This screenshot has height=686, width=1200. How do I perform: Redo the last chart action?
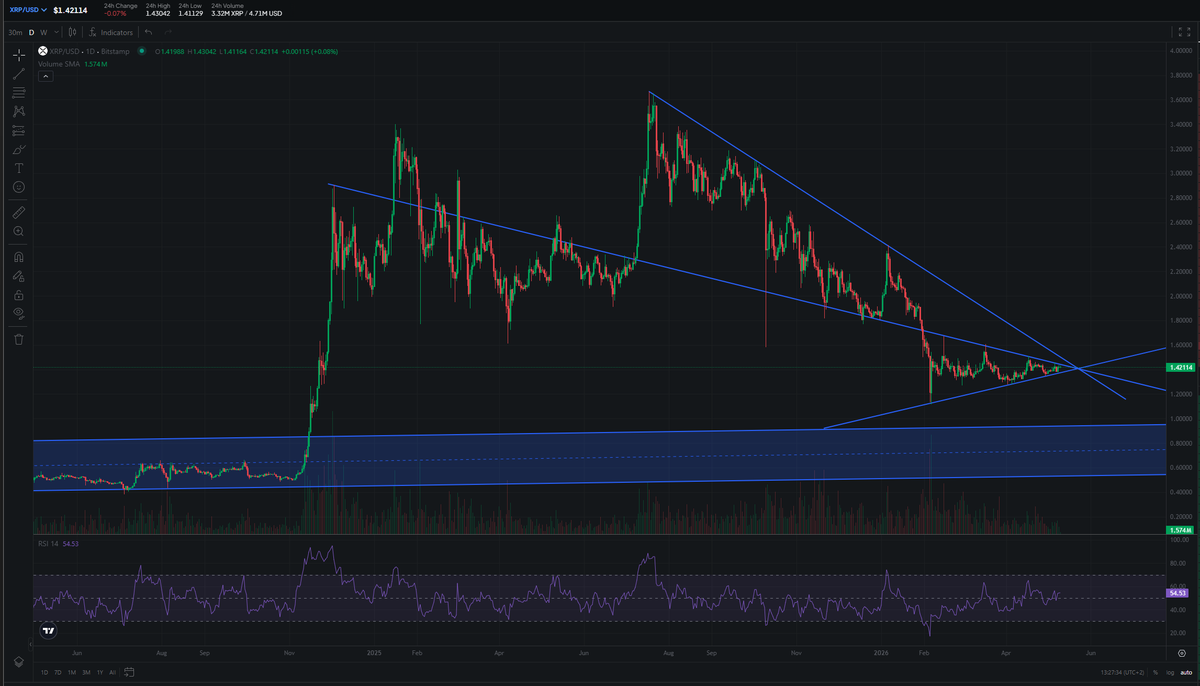pyautogui.click(x=168, y=32)
